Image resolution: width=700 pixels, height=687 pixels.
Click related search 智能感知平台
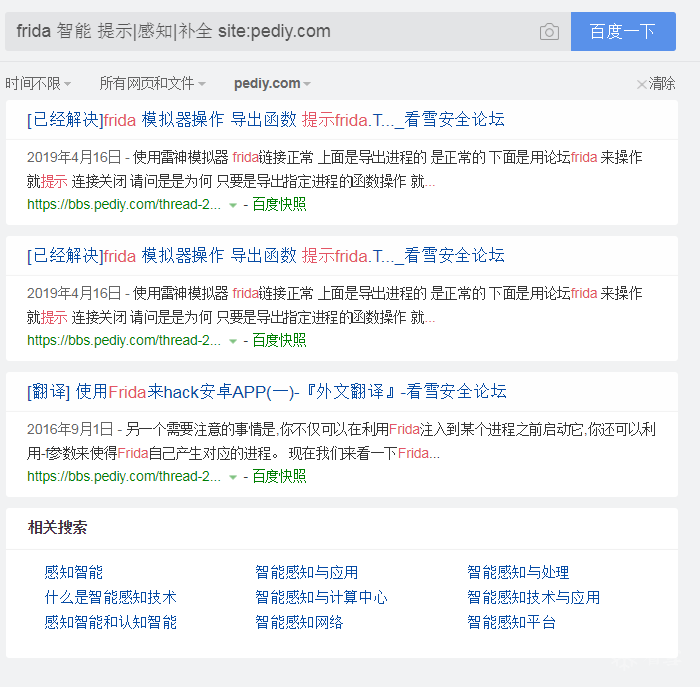tap(512, 622)
